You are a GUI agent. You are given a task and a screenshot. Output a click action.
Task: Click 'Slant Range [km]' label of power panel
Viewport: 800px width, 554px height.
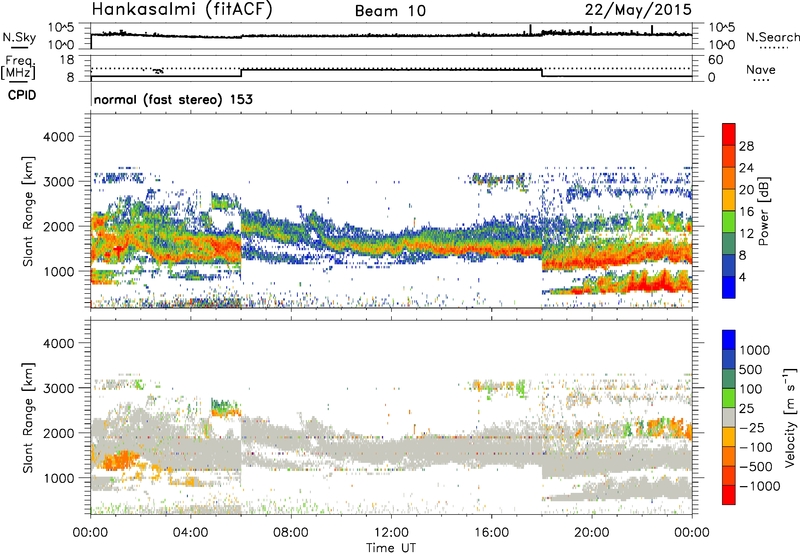click(28, 211)
